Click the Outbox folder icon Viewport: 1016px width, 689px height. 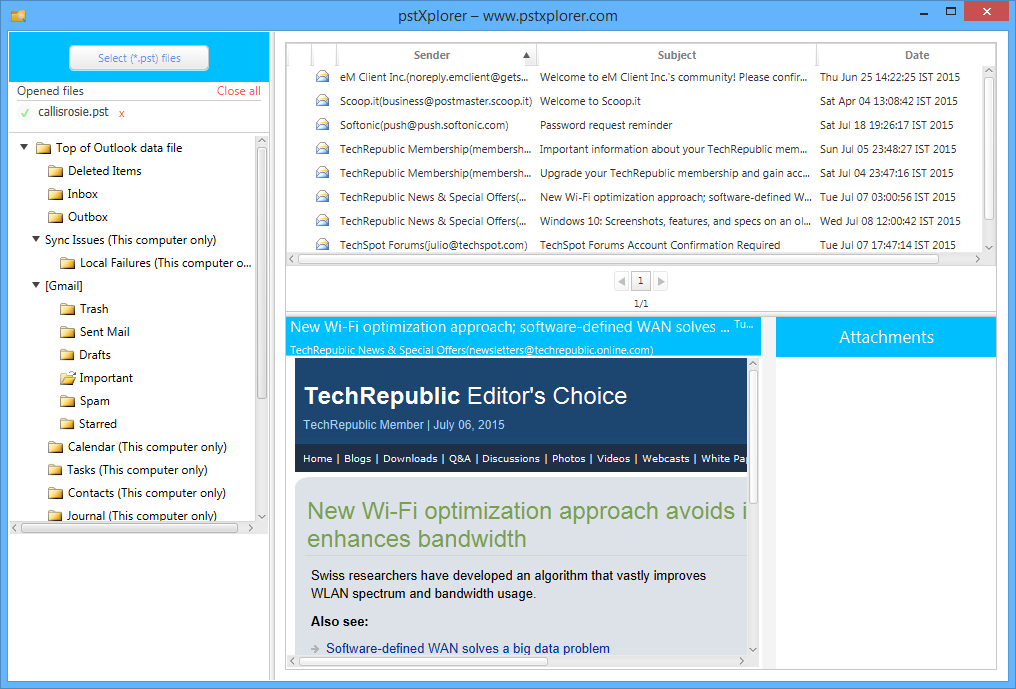(55, 217)
